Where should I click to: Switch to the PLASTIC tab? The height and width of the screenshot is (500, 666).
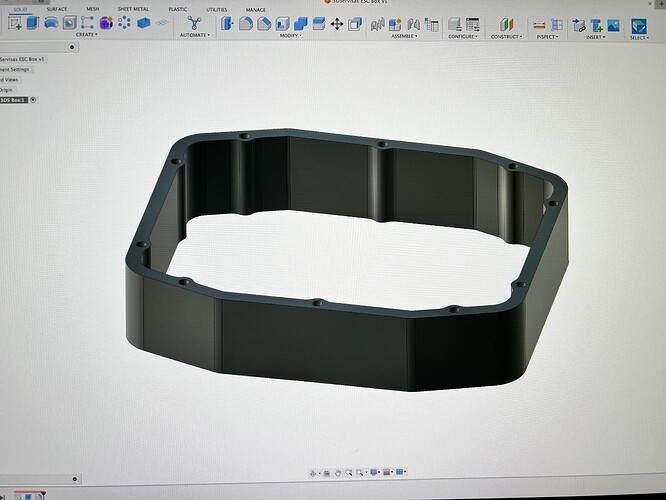click(x=178, y=9)
